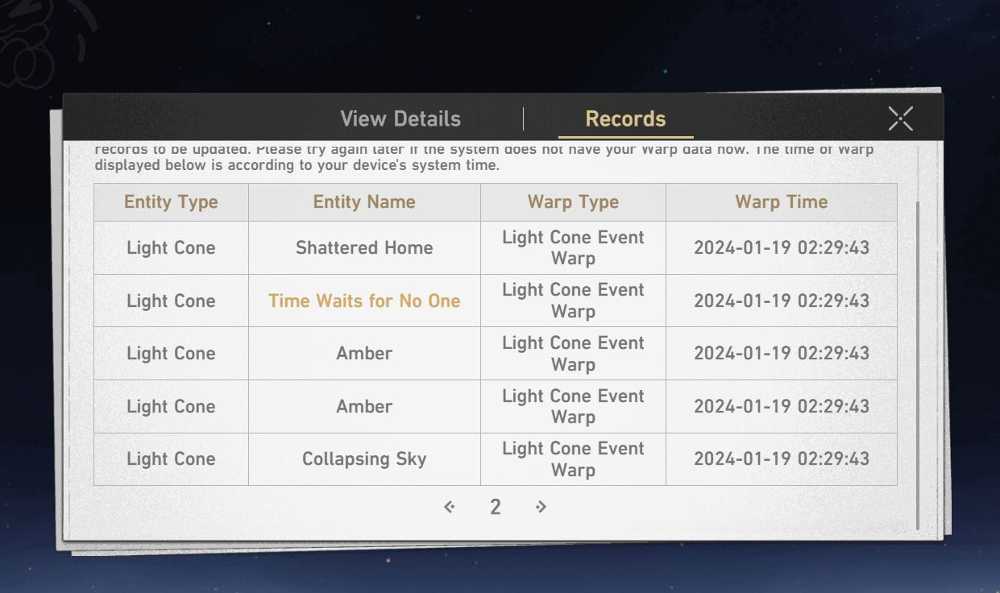Image resolution: width=1000 pixels, height=593 pixels.
Task: Select the Records tab
Action: coord(626,119)
